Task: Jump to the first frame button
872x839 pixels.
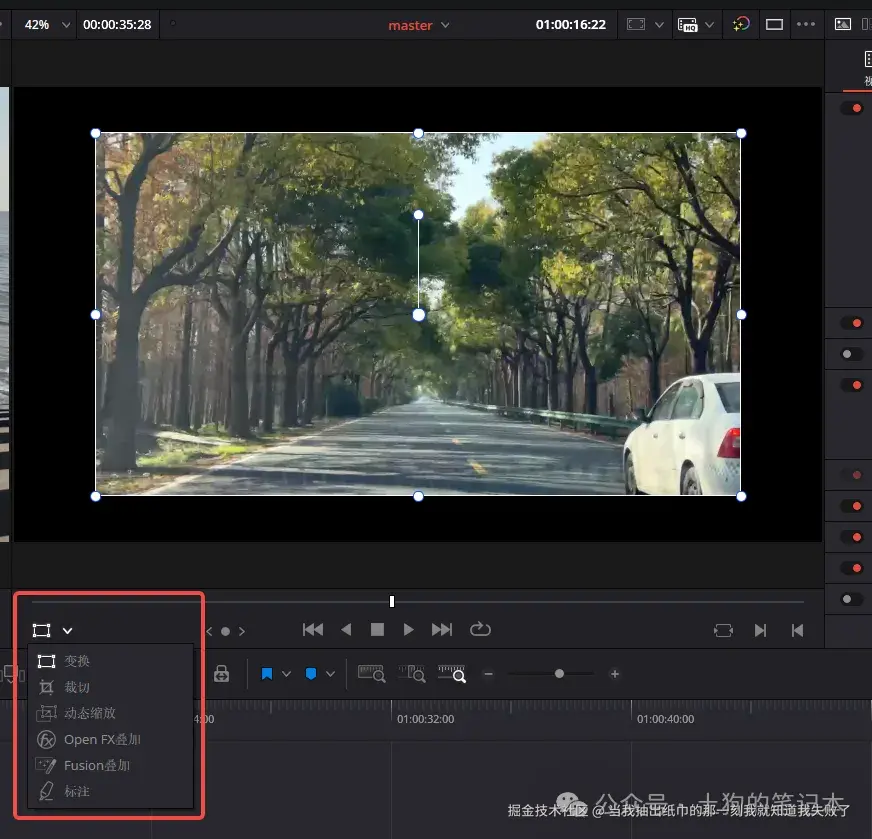Action: point(313,630)
